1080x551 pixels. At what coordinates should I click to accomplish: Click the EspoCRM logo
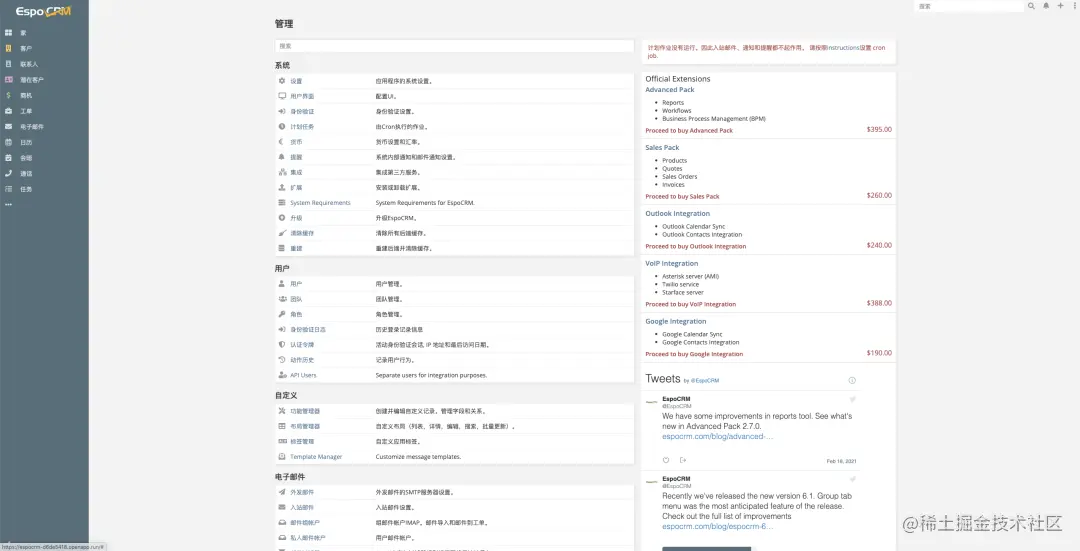pyautogui.click(x=43, y=11)
